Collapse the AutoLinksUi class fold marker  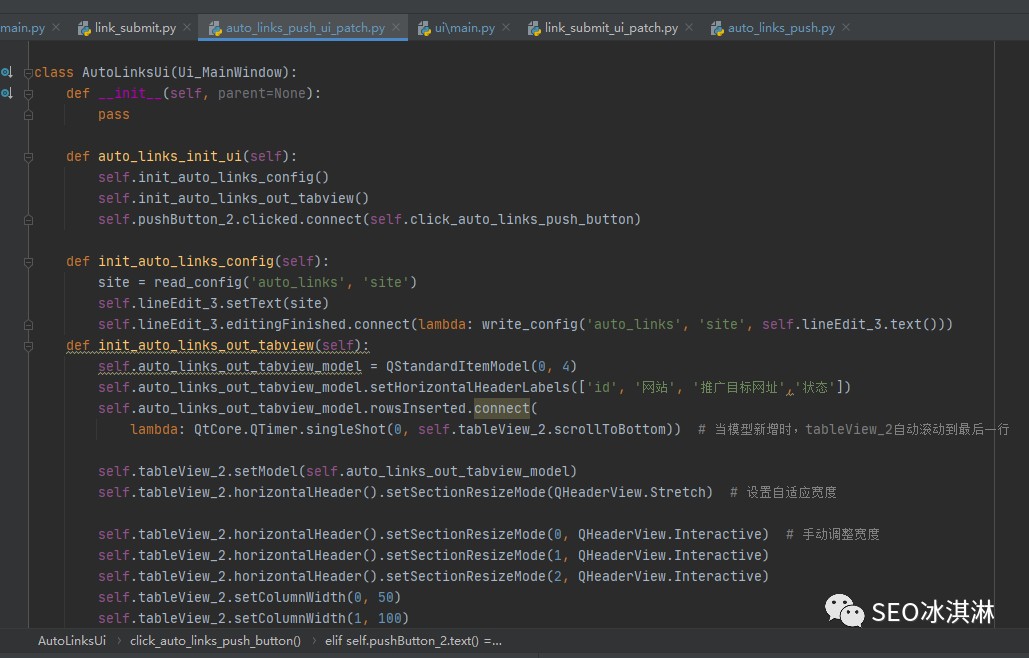(x=28, y=73)
